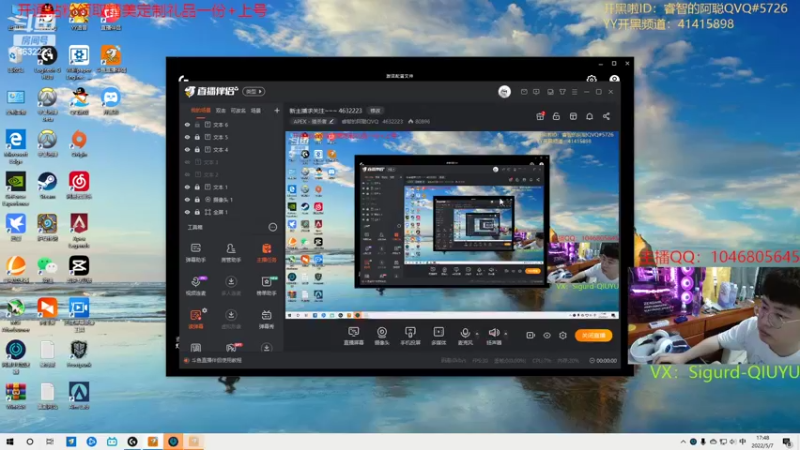Open Cortana search circle on taskbar
This screenshot has height=450, width=800.
click(x=30, y=442)
